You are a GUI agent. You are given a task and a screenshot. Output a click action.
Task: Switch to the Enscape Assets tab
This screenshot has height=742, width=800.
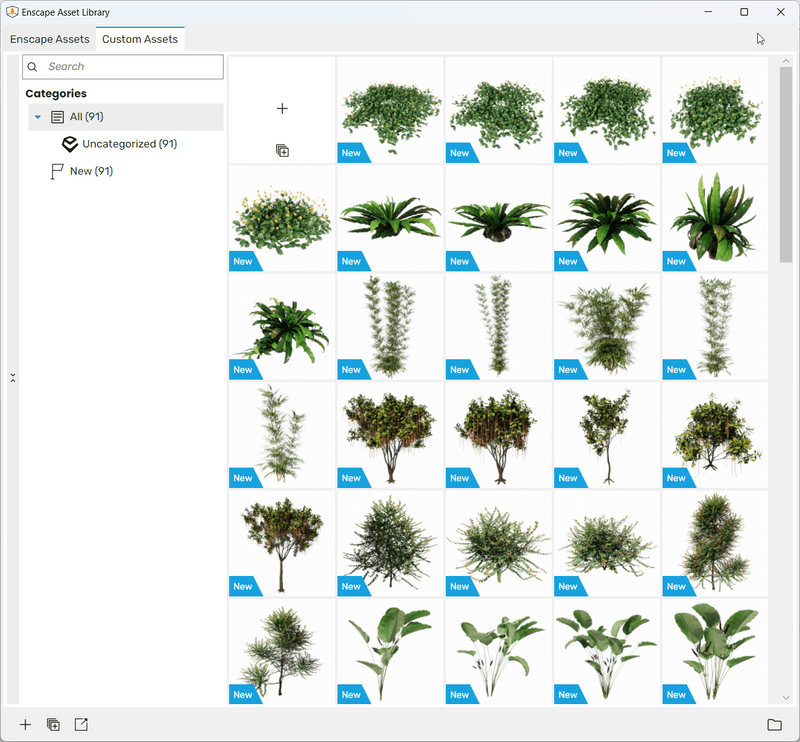50,39
